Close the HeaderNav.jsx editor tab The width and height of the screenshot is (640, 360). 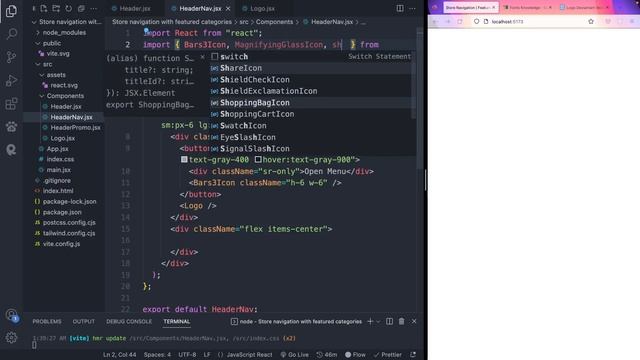(x=228, y=8)
